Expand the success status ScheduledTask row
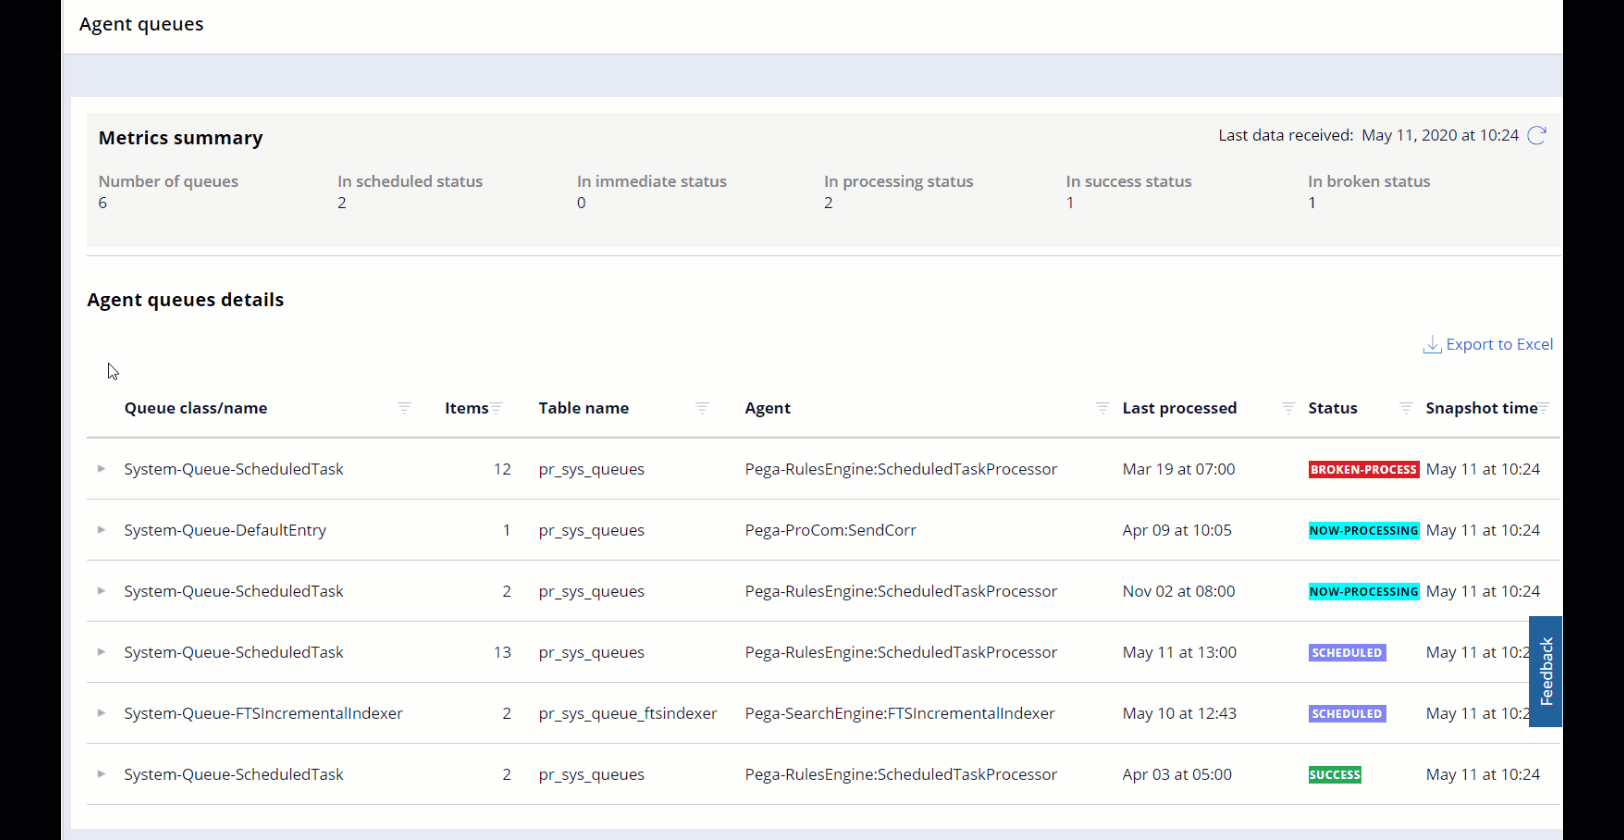 101,774
